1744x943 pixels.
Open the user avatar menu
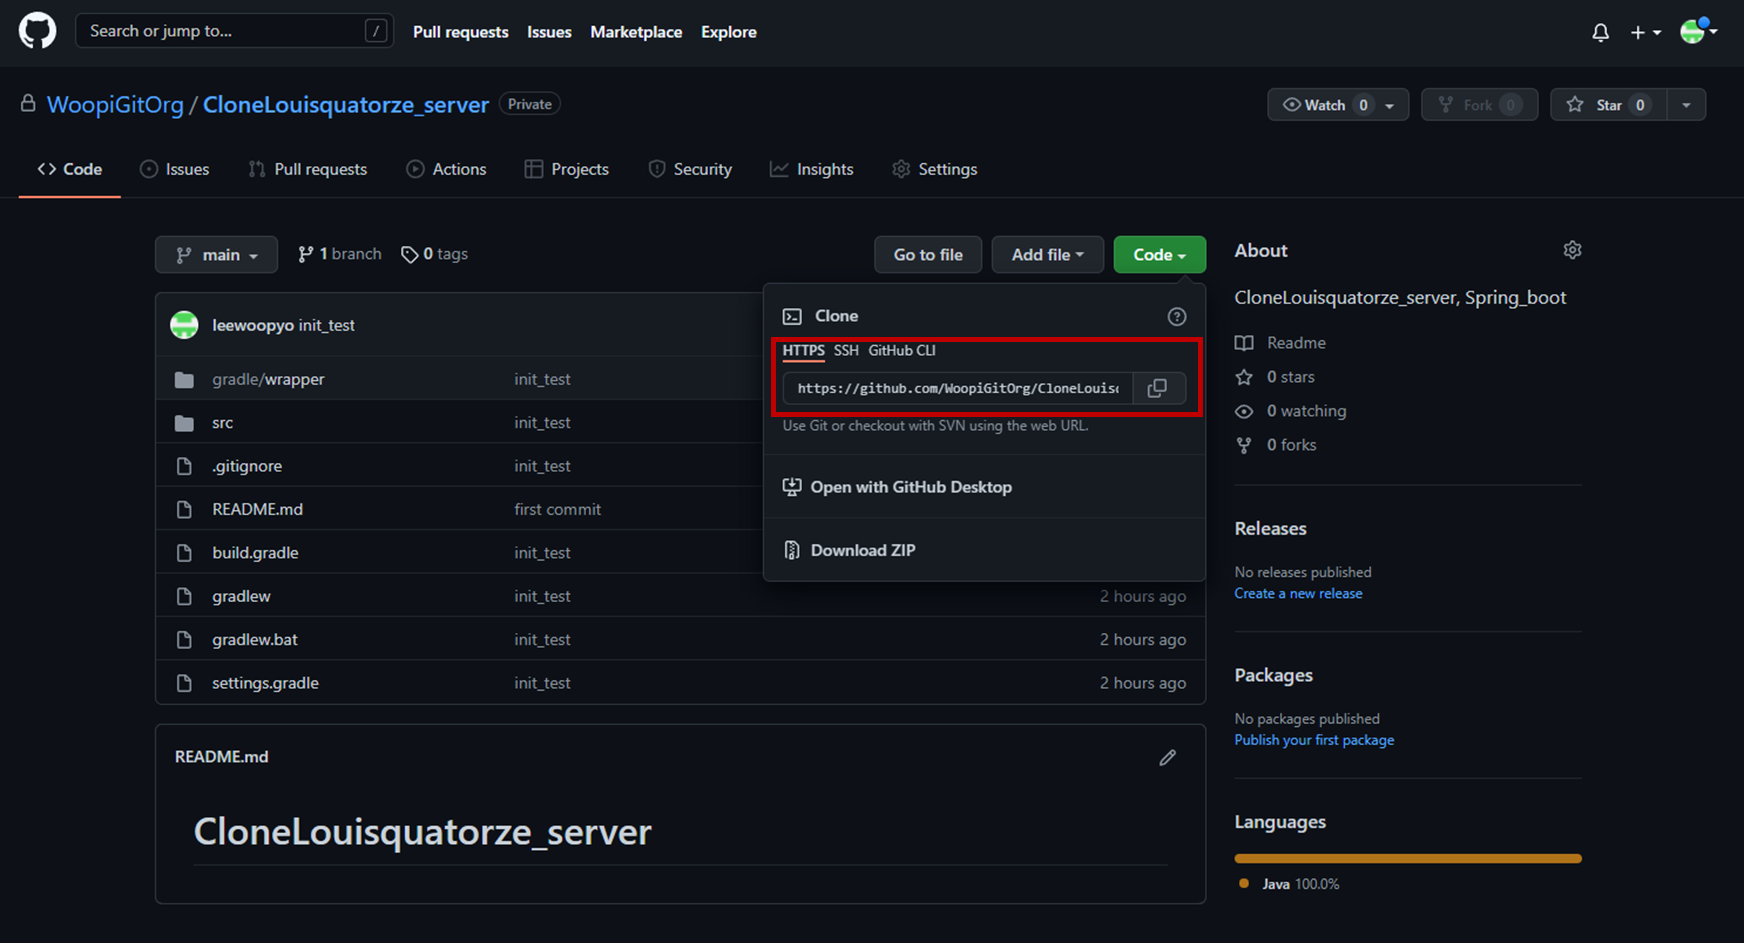[x=1698, y=32]
